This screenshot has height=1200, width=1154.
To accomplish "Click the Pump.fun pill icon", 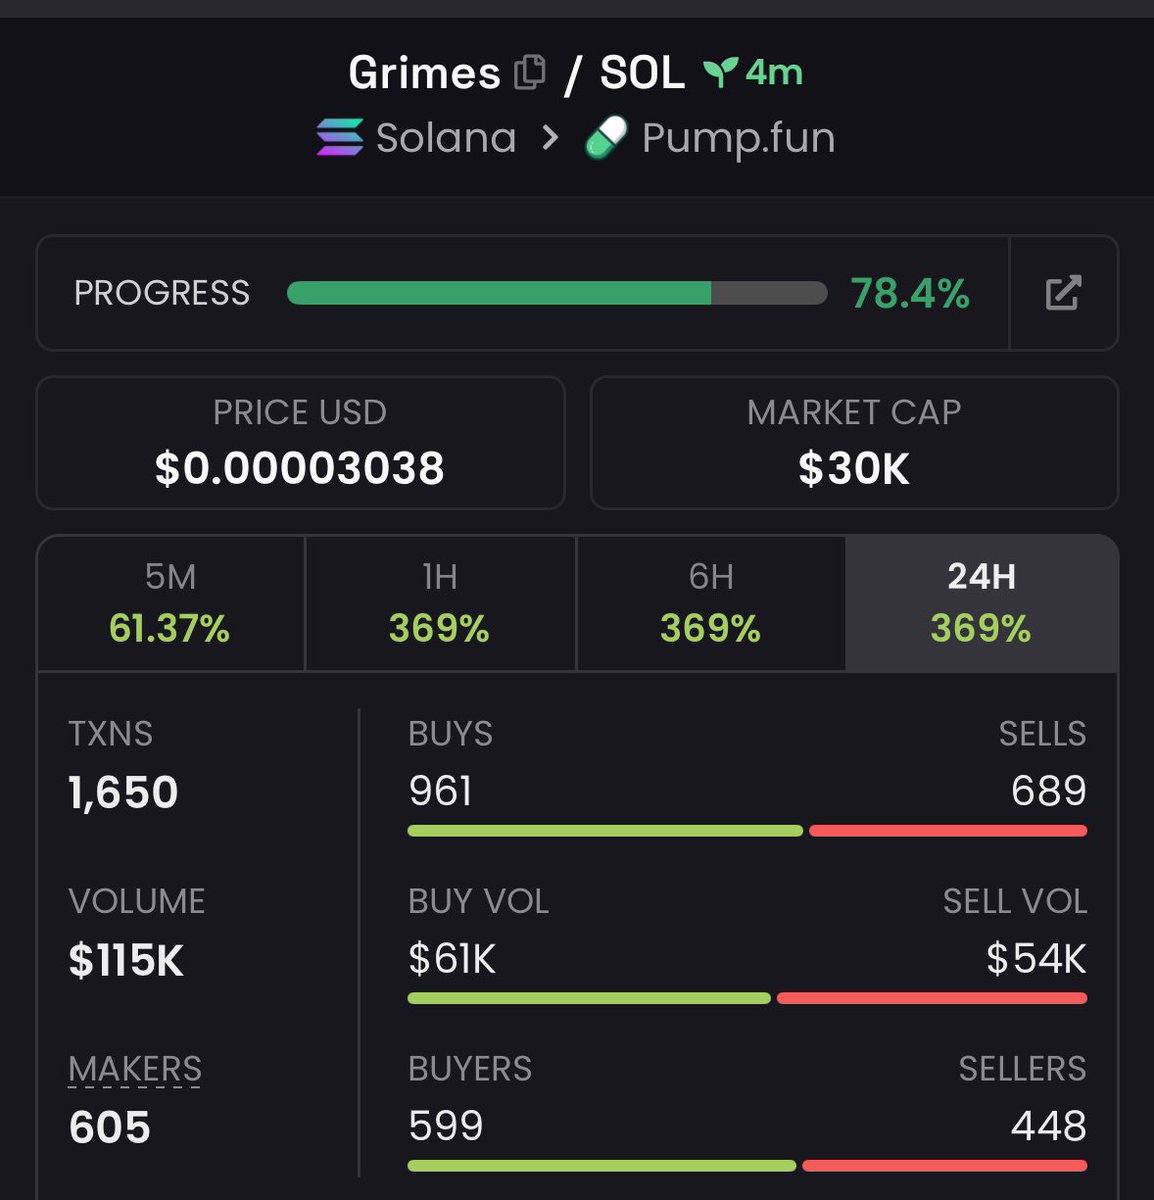I will 606,138.
